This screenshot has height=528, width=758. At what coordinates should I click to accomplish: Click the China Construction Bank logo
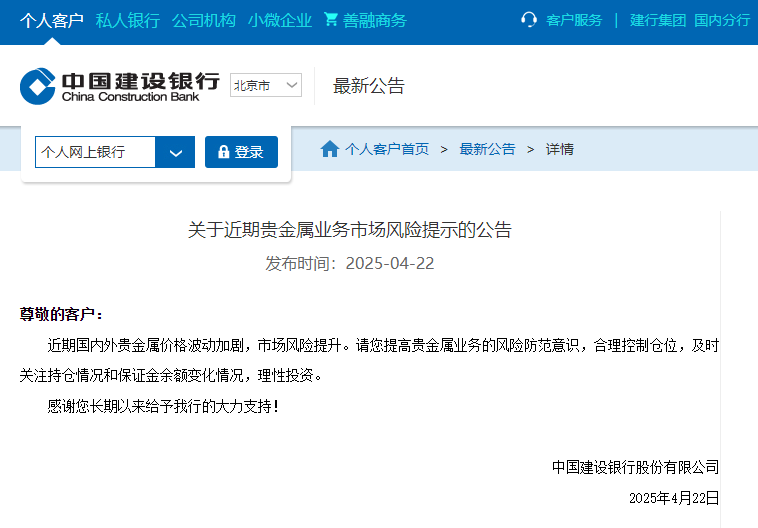[120, 86]
